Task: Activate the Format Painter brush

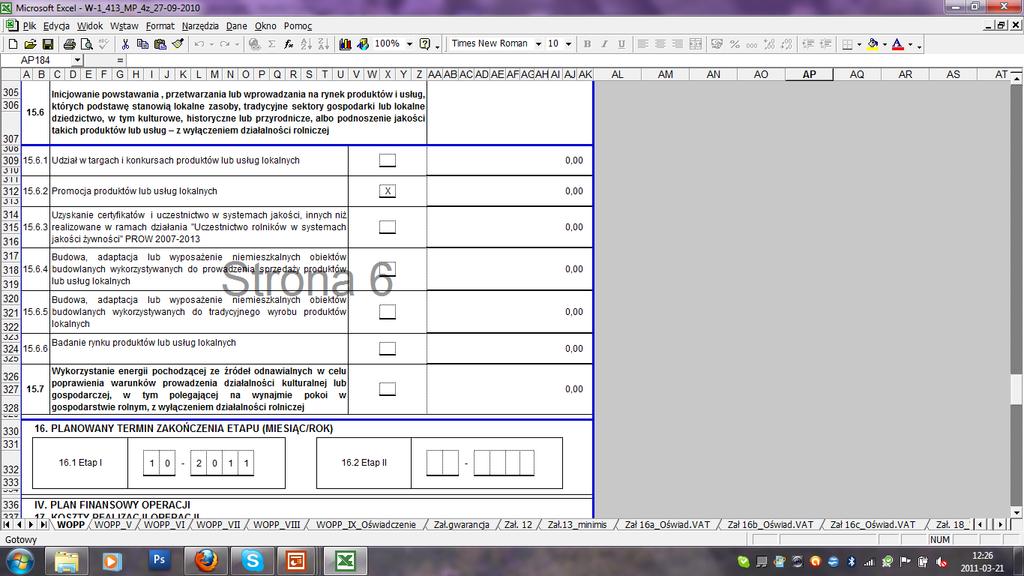Action: pos(178,44)
